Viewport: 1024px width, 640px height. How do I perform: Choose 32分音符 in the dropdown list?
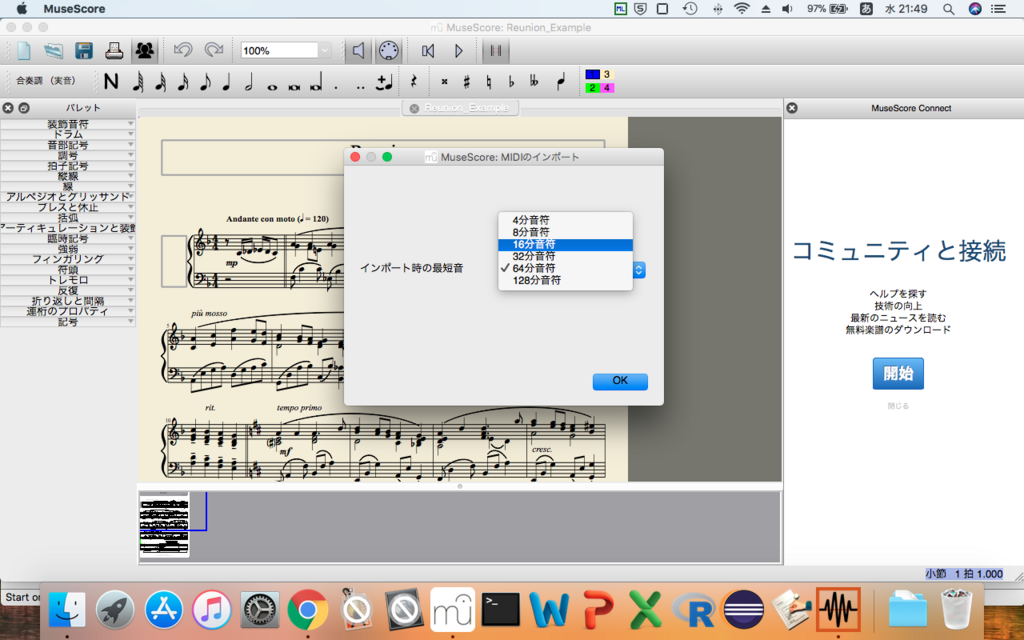coord(566,256)
